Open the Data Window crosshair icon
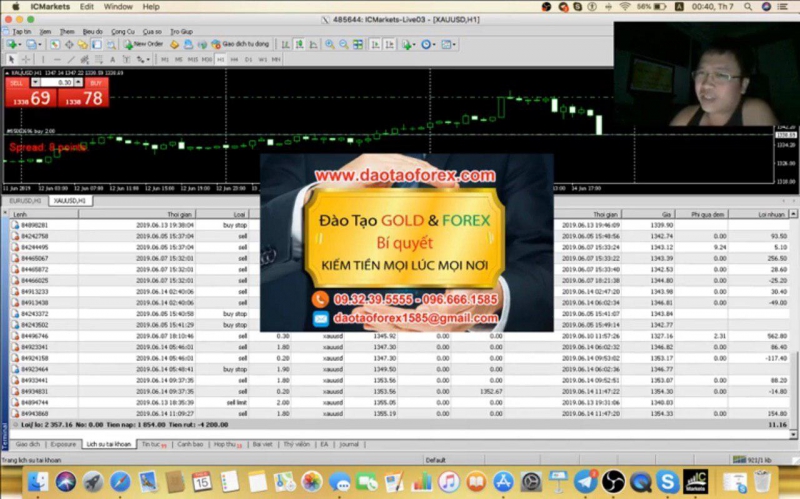Screen dimensions: 800x499 pos(69,44)
